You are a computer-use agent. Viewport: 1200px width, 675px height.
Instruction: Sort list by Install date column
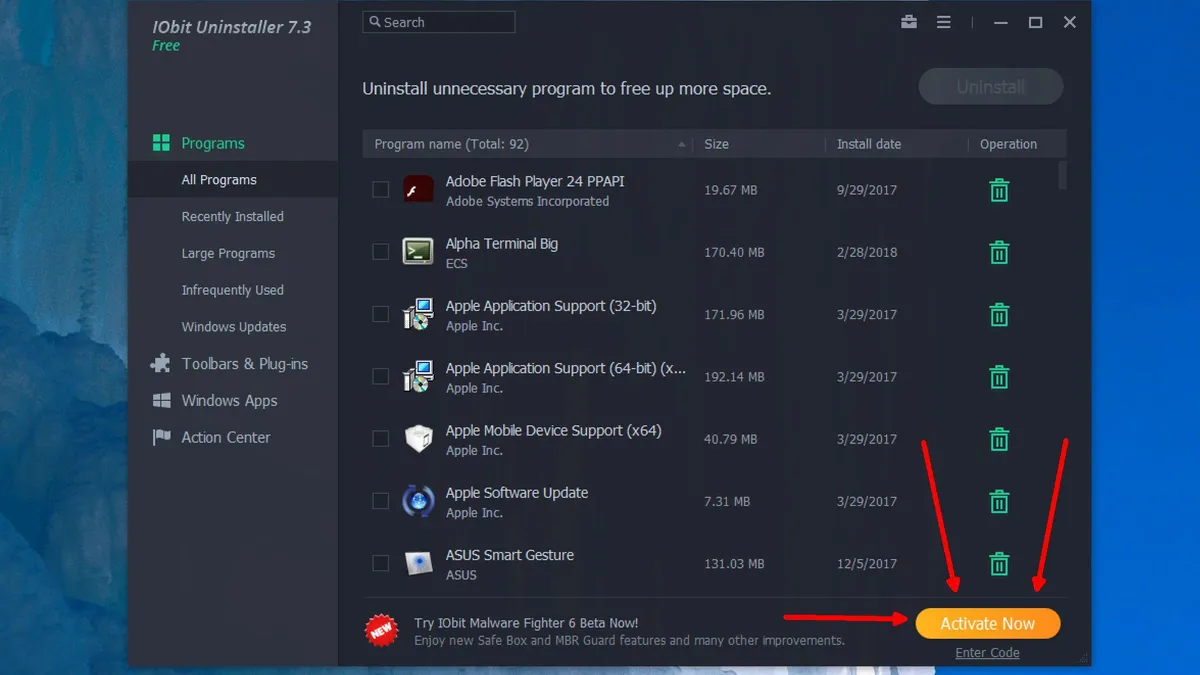(896, 144)
